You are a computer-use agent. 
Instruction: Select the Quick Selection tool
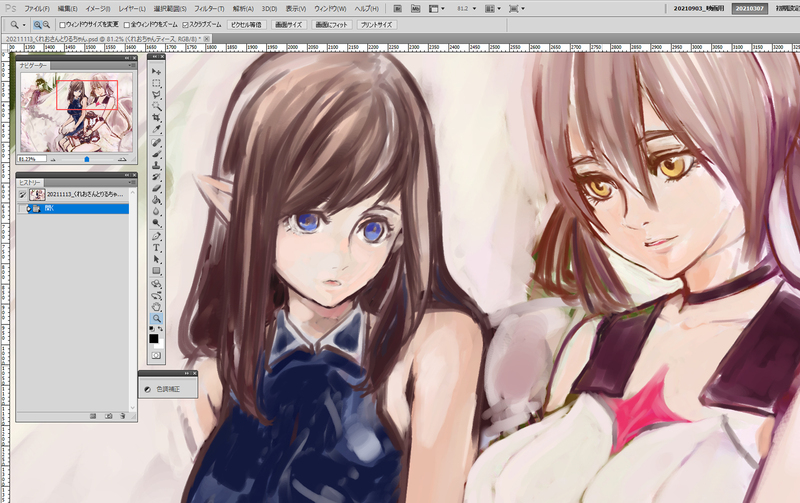157,106
